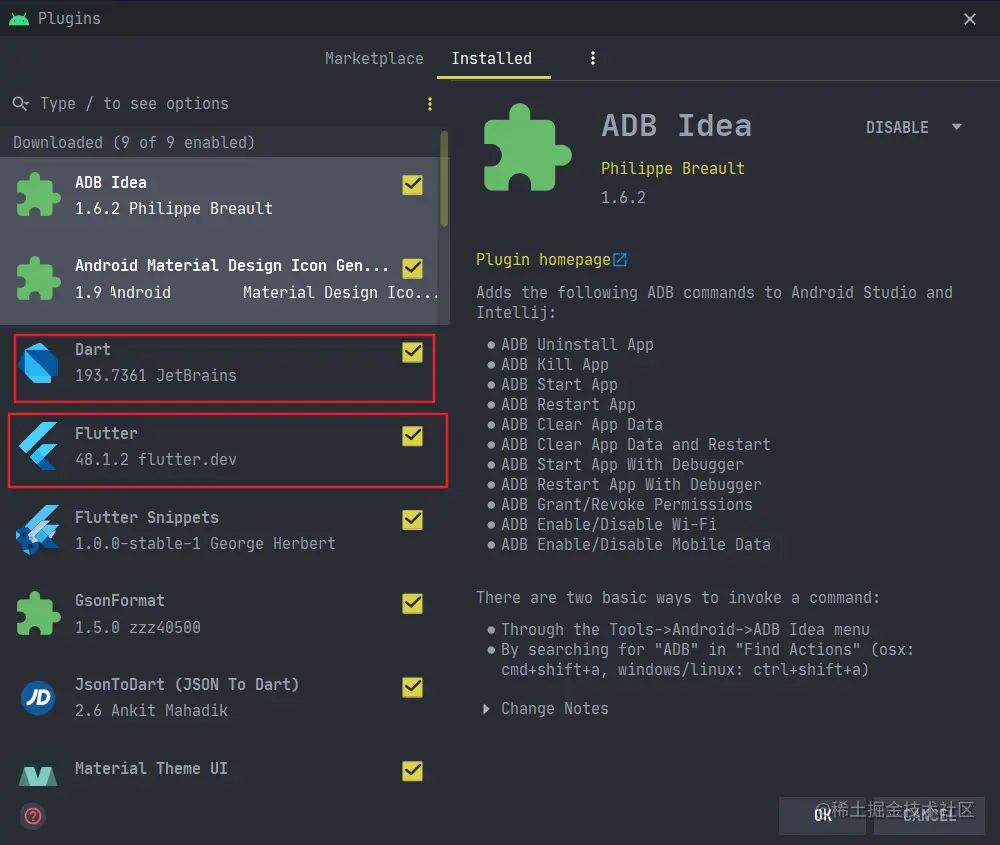Click the GsonFormat puzzle icon
The height and width of the screenshot is (845, 1000).
[x=38, y=614]
